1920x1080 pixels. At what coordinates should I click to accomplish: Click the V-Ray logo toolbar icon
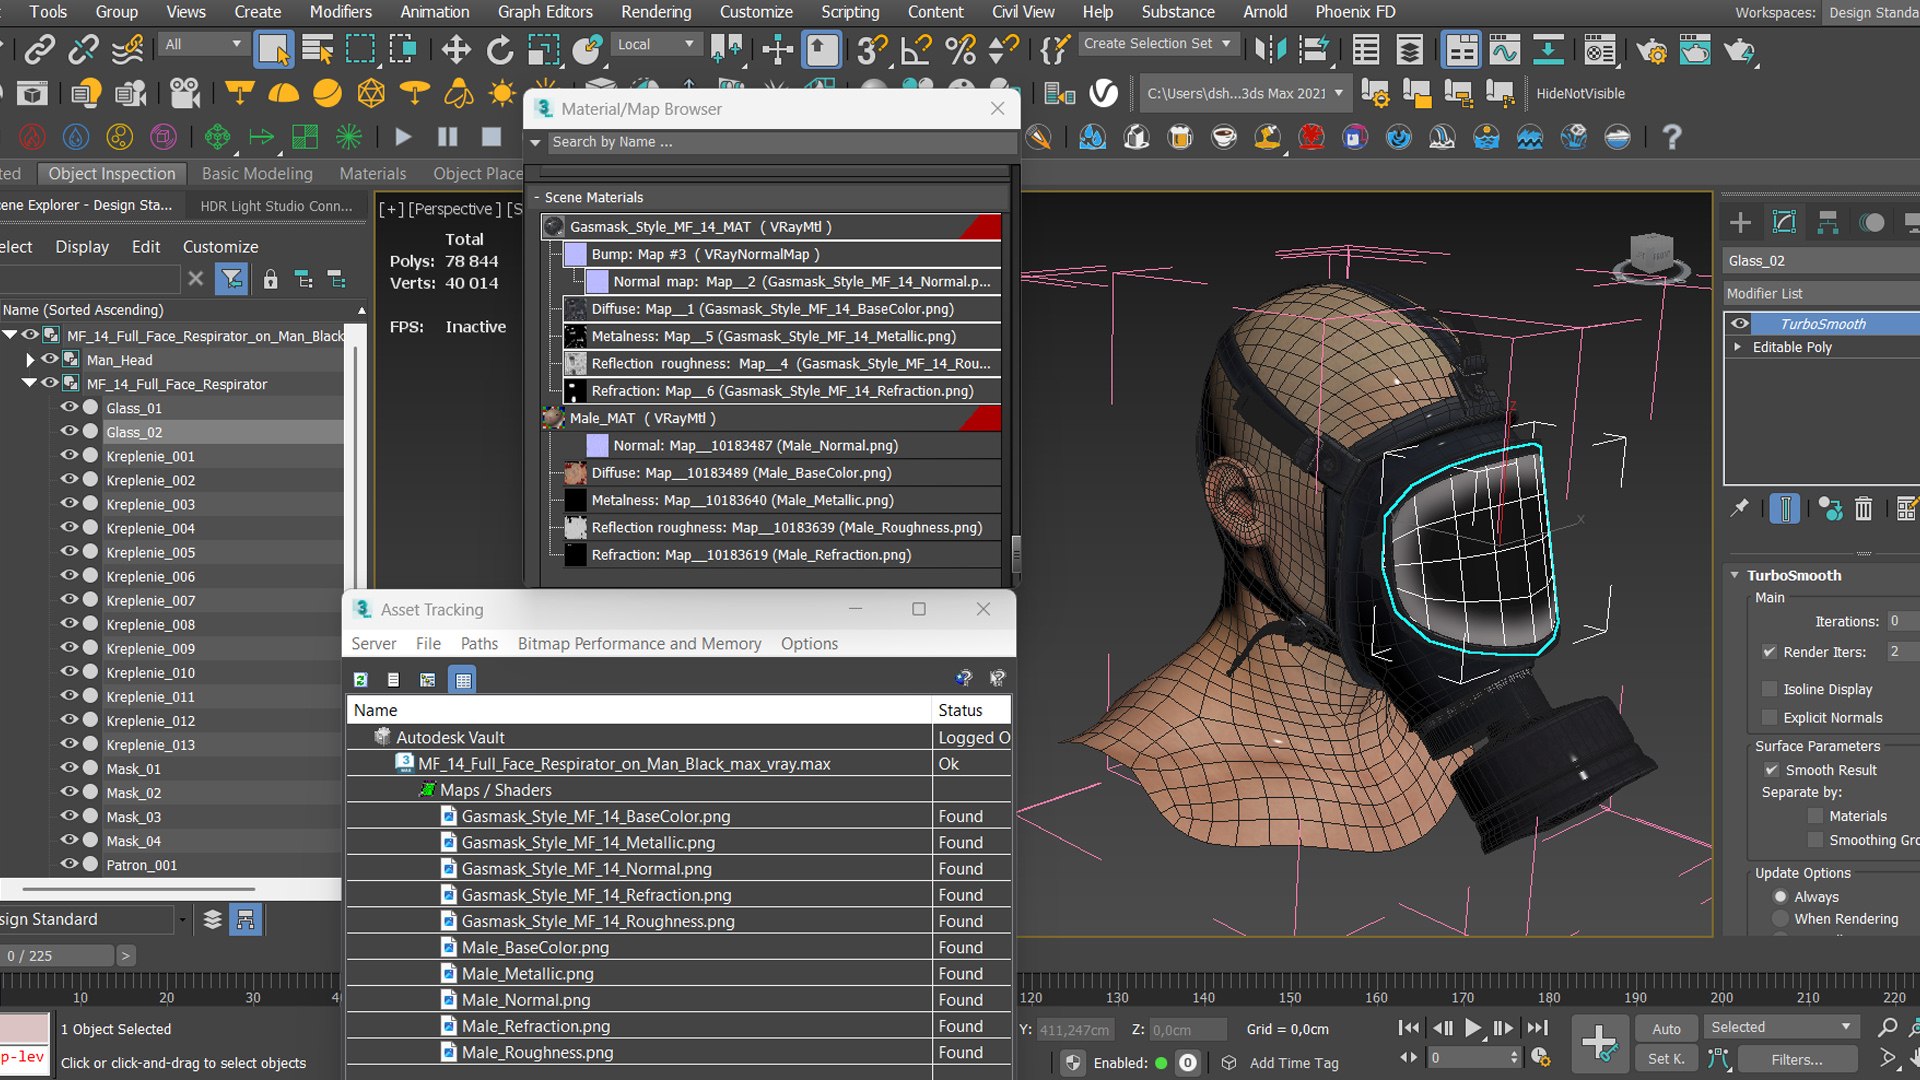click(x=1103, y=93)
